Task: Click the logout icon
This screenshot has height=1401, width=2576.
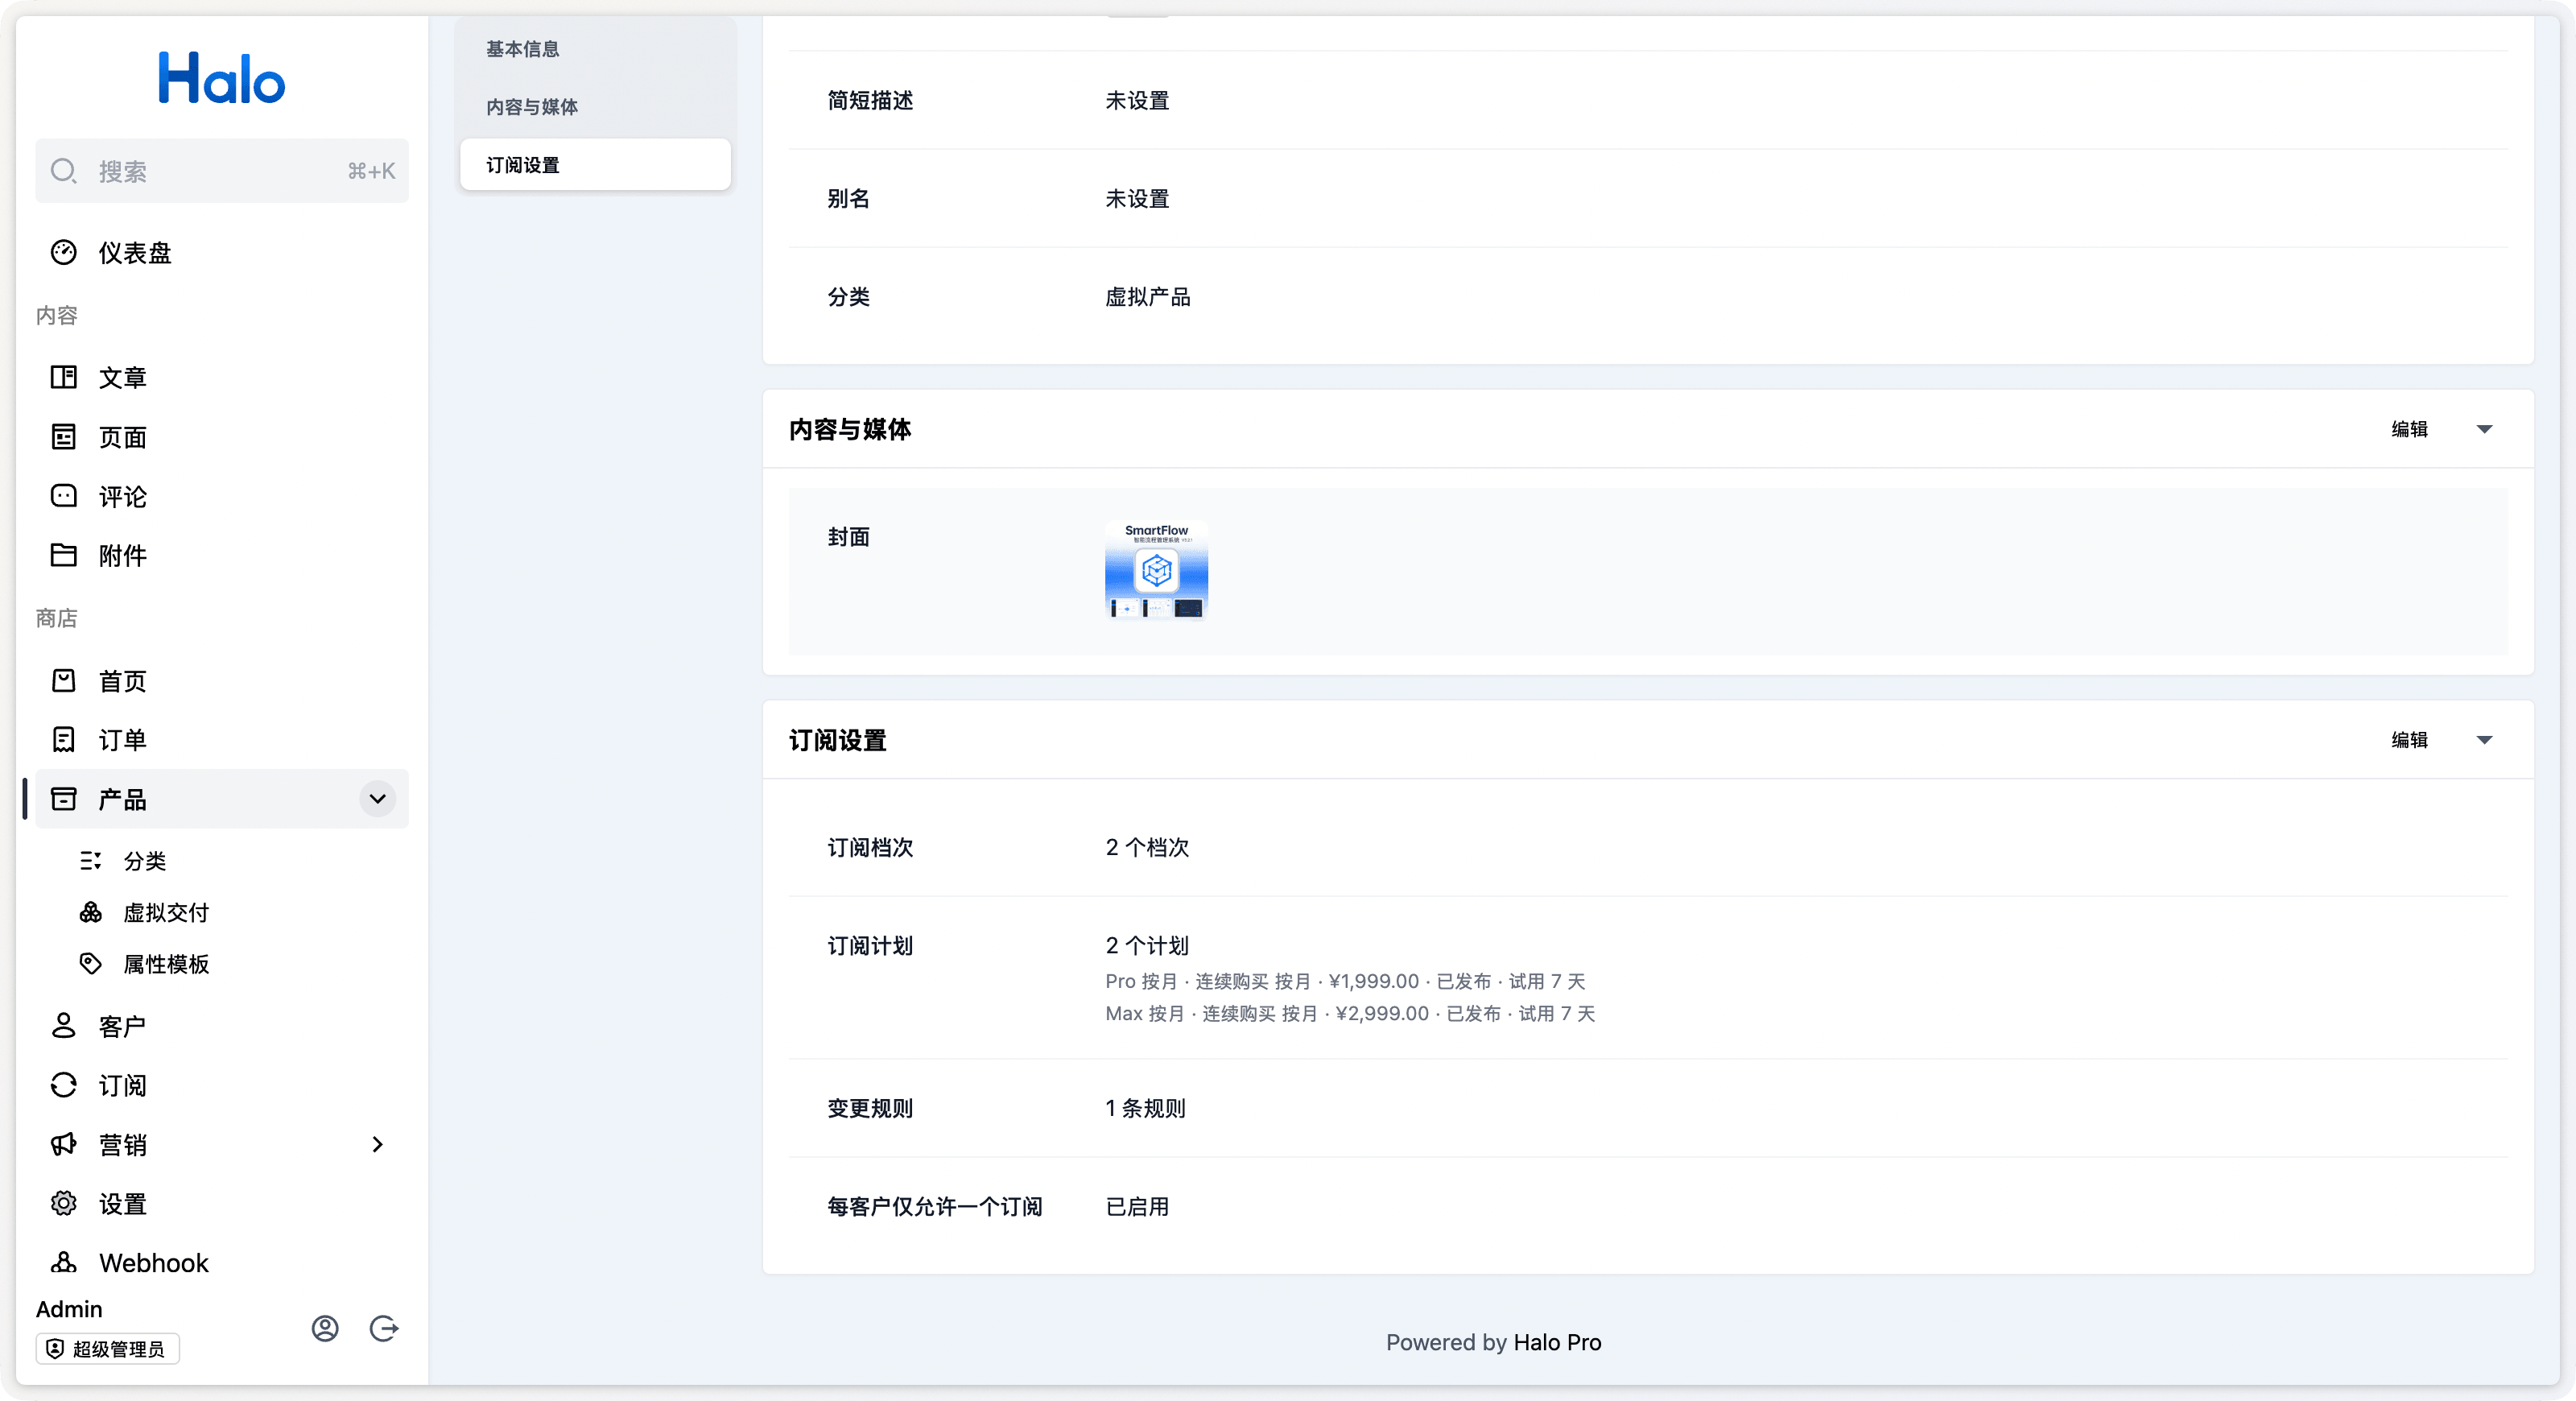Action: 384,1328
